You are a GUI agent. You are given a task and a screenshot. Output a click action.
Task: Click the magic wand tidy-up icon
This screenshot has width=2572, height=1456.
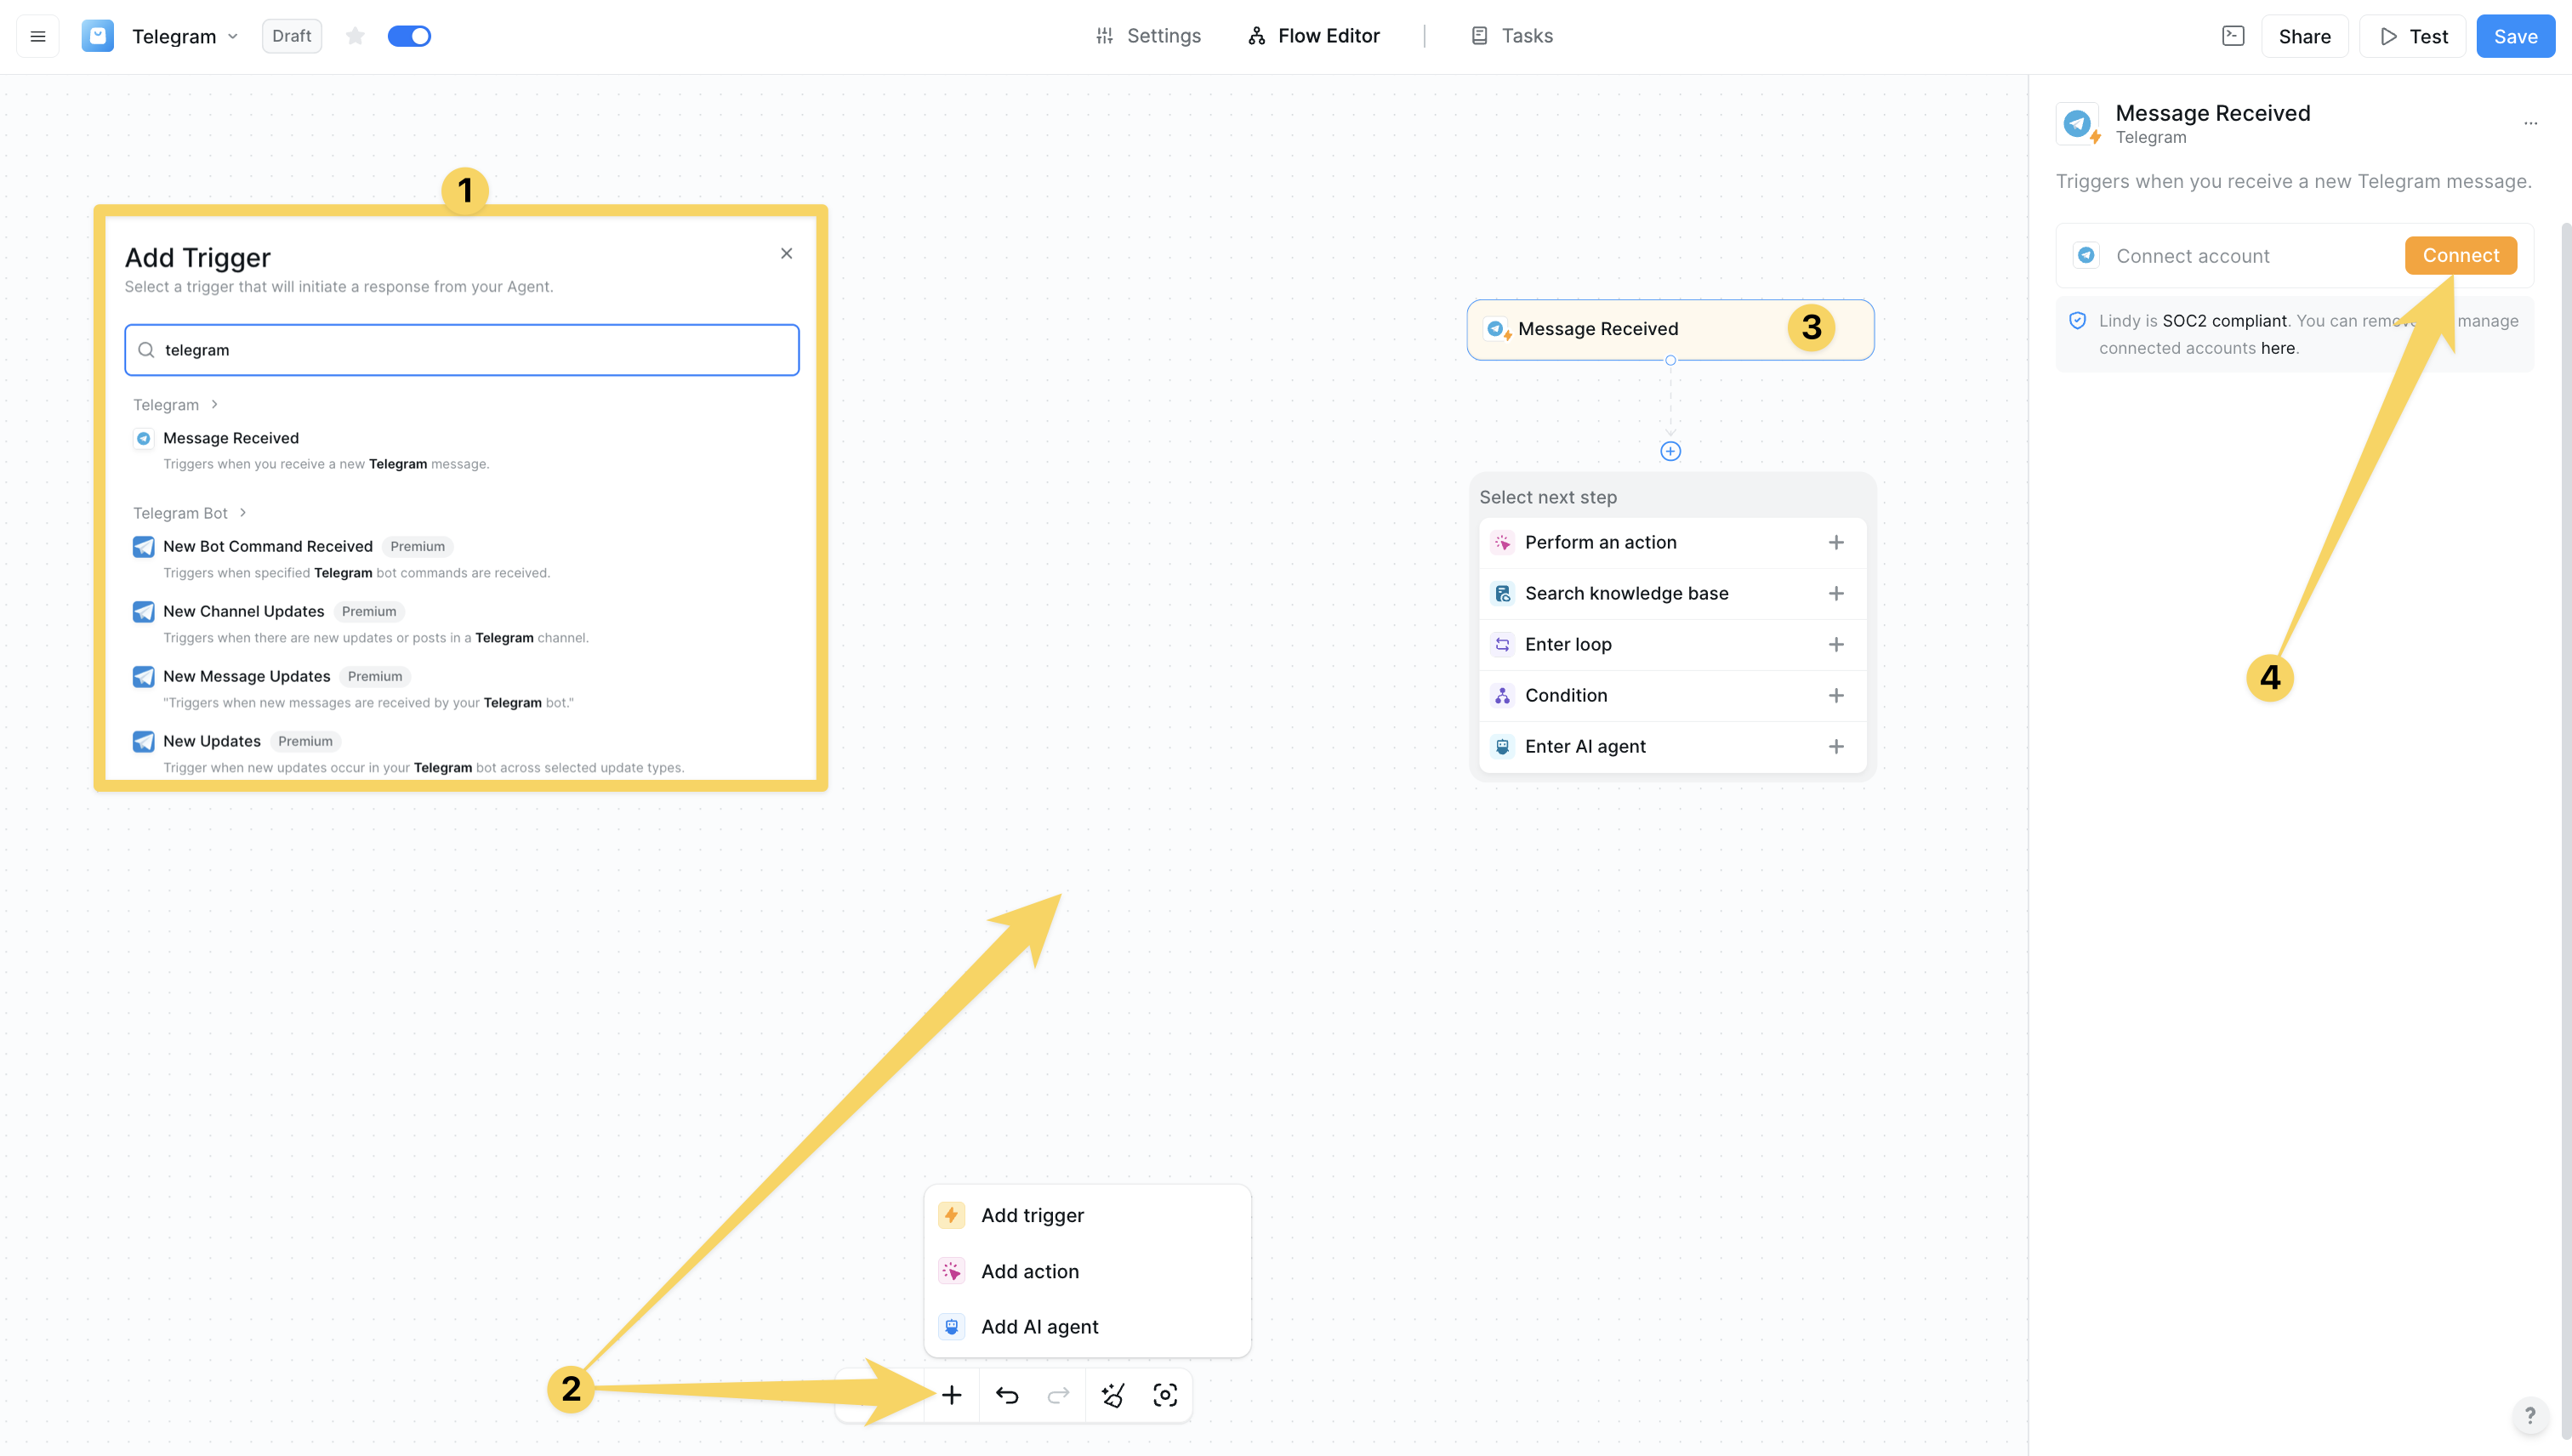[x=1112, y=1395]
